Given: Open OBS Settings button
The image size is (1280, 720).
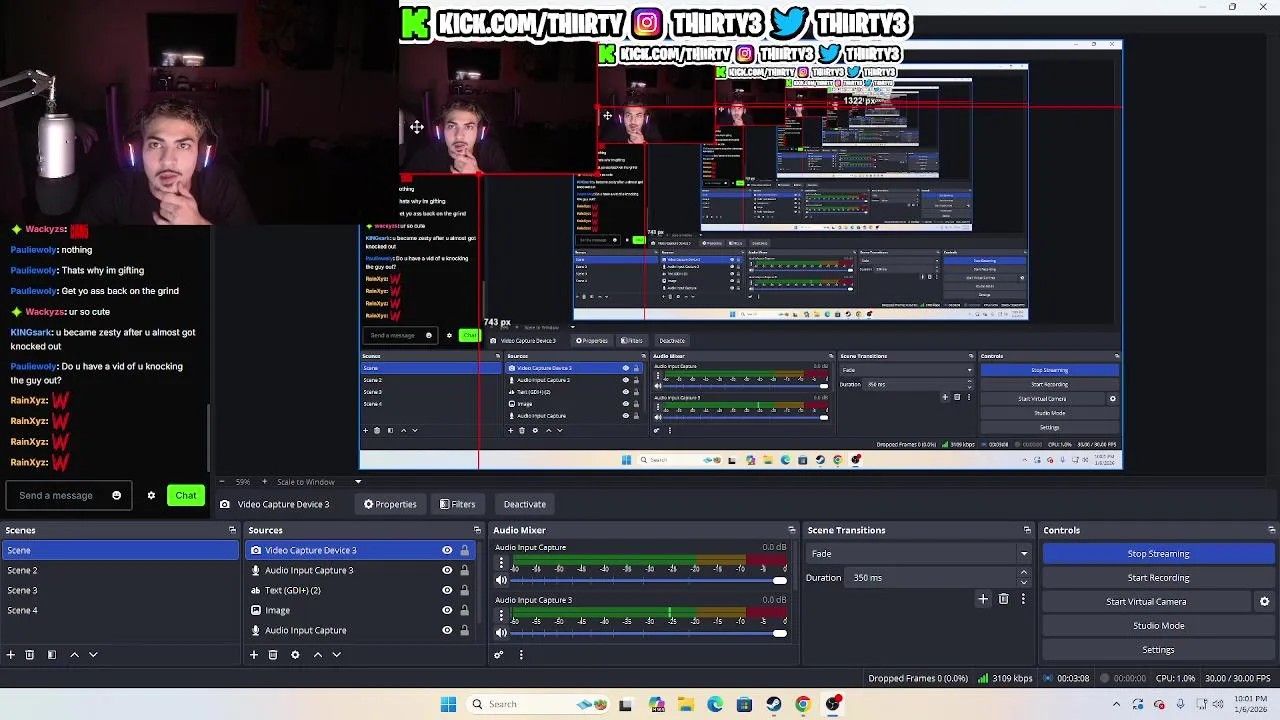Looking at the screenshot, I should pyautogui.click(x=1158, y=649).
